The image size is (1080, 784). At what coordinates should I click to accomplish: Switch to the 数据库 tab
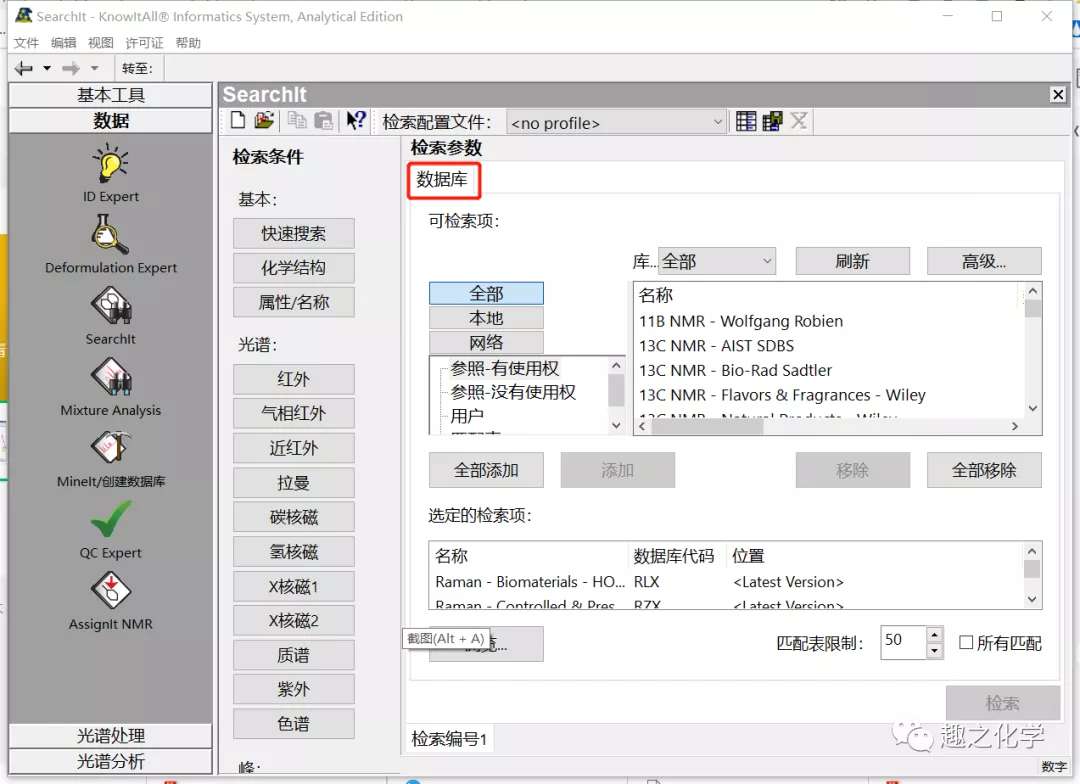442,180
